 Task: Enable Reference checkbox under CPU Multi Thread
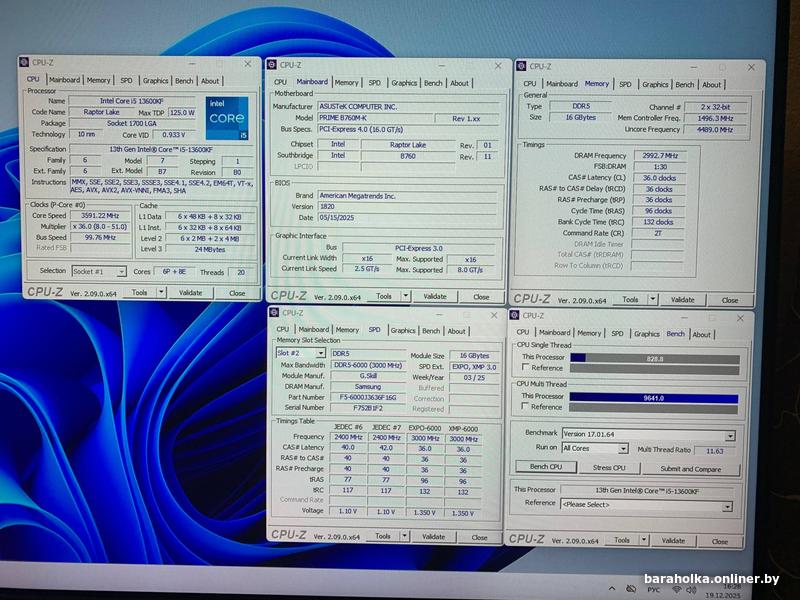pyautogui.click(x=526, y=407)
